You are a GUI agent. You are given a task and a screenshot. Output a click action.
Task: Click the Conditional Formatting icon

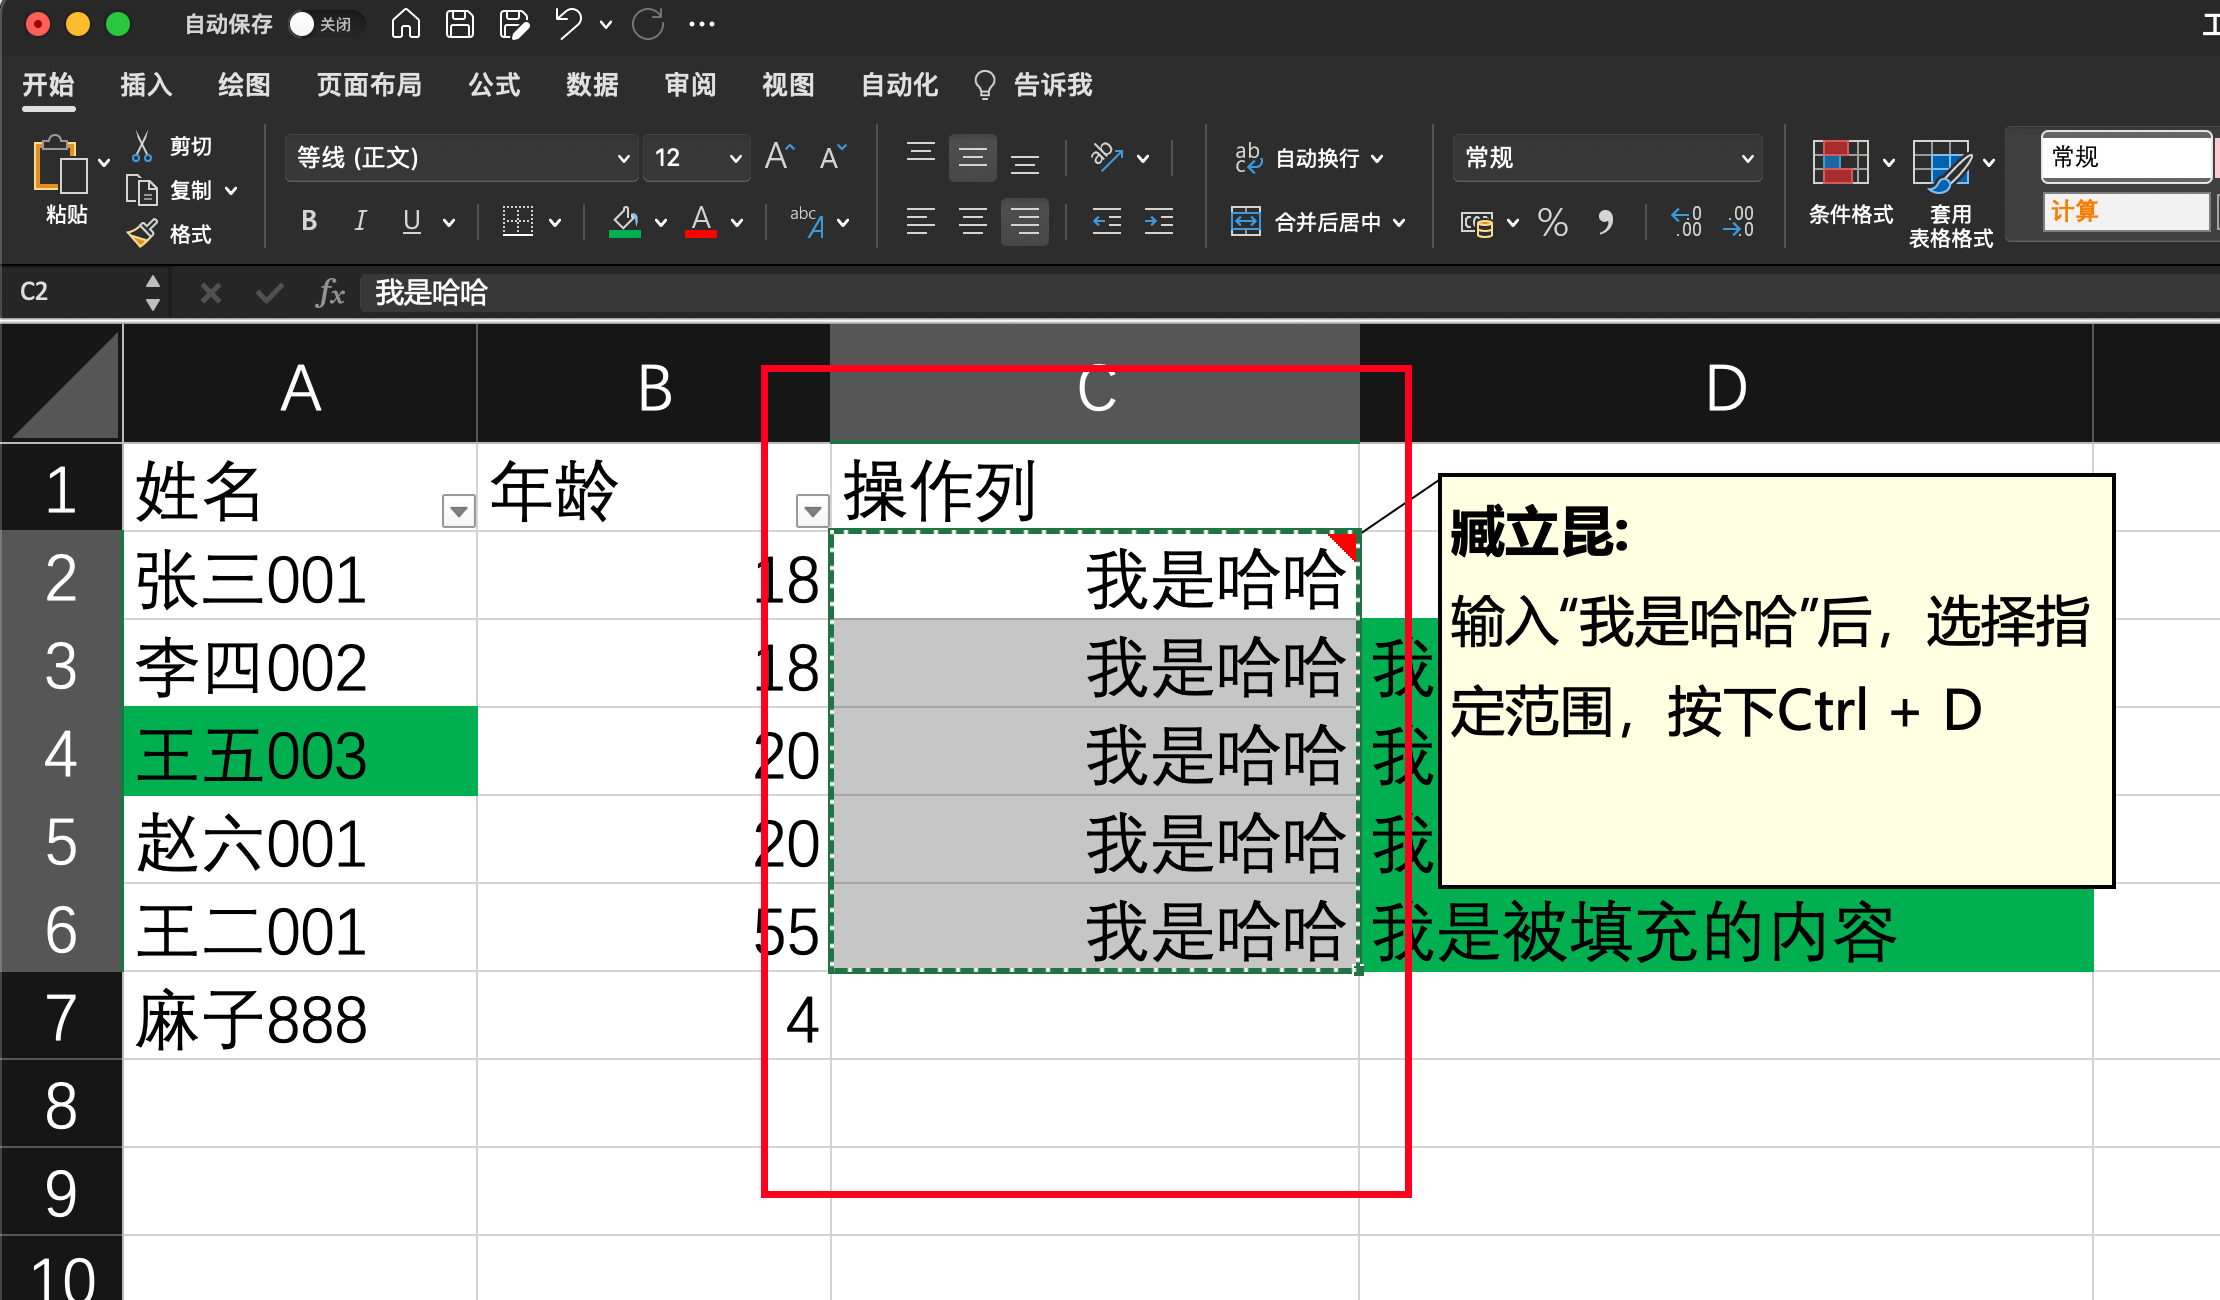[x=1840, y=163]
